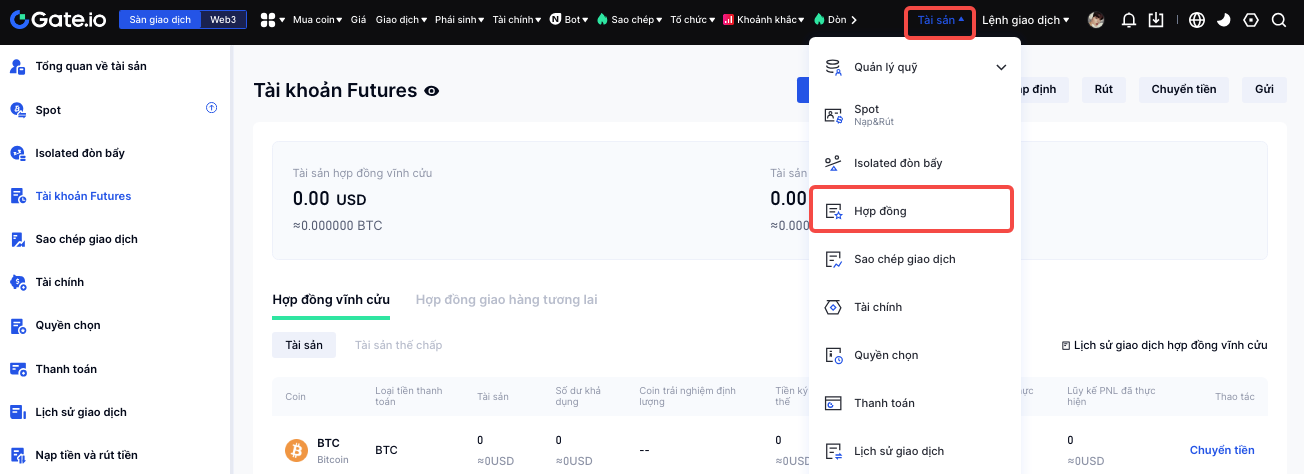Switch to Hợp đồng giao hàng tương lai tab
The image size is (1304, 474).
(x=506, y=299)
